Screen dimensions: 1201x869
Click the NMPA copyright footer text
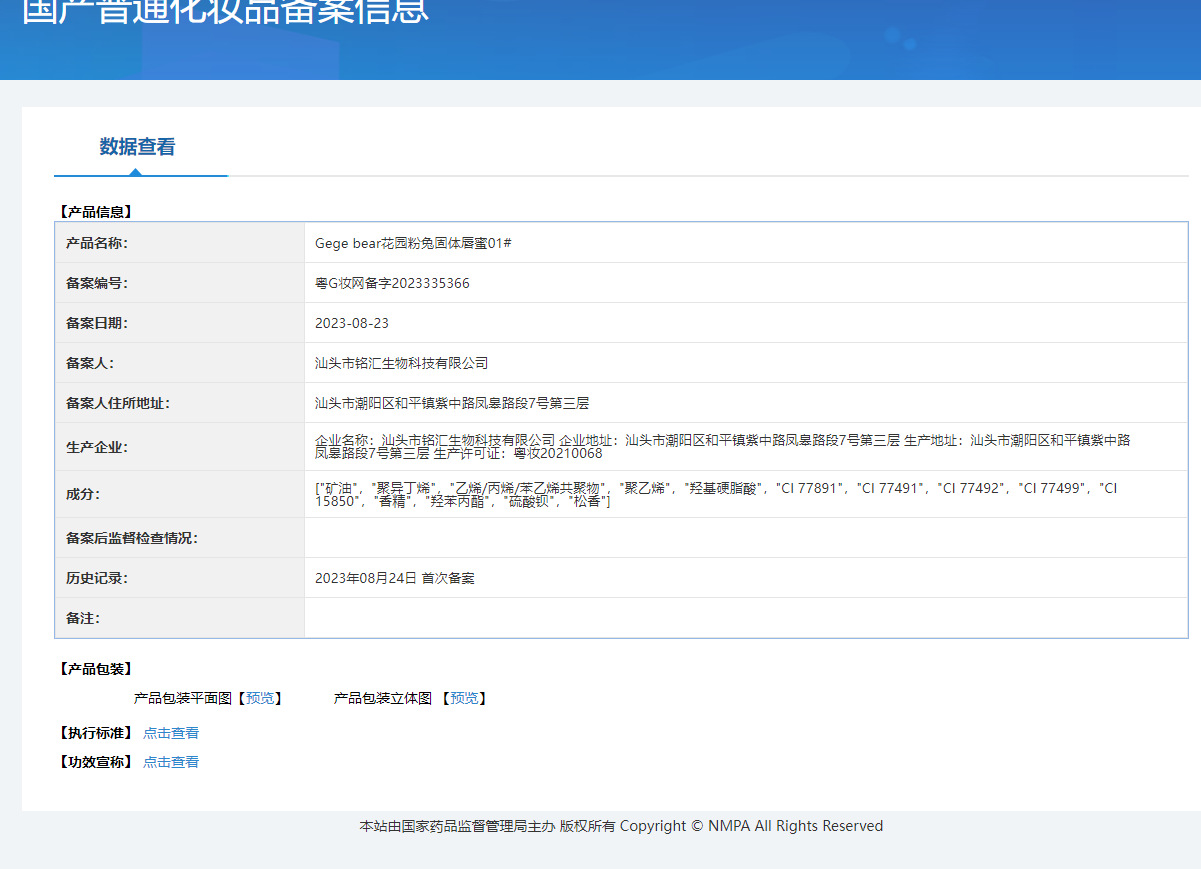coord(621,826)
